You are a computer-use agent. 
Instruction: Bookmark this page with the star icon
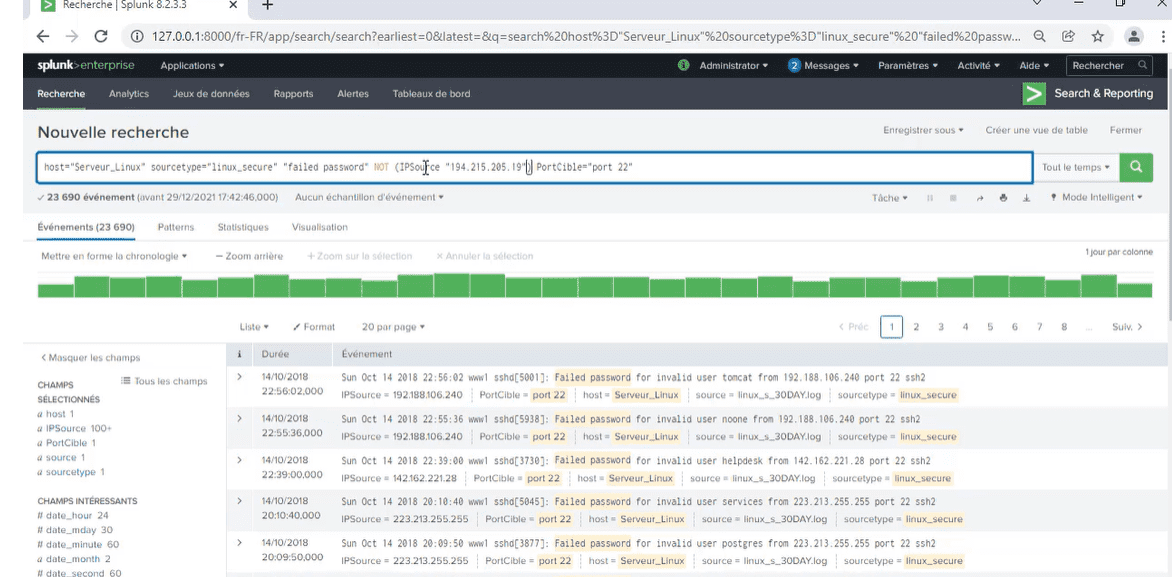point(1097,36)
